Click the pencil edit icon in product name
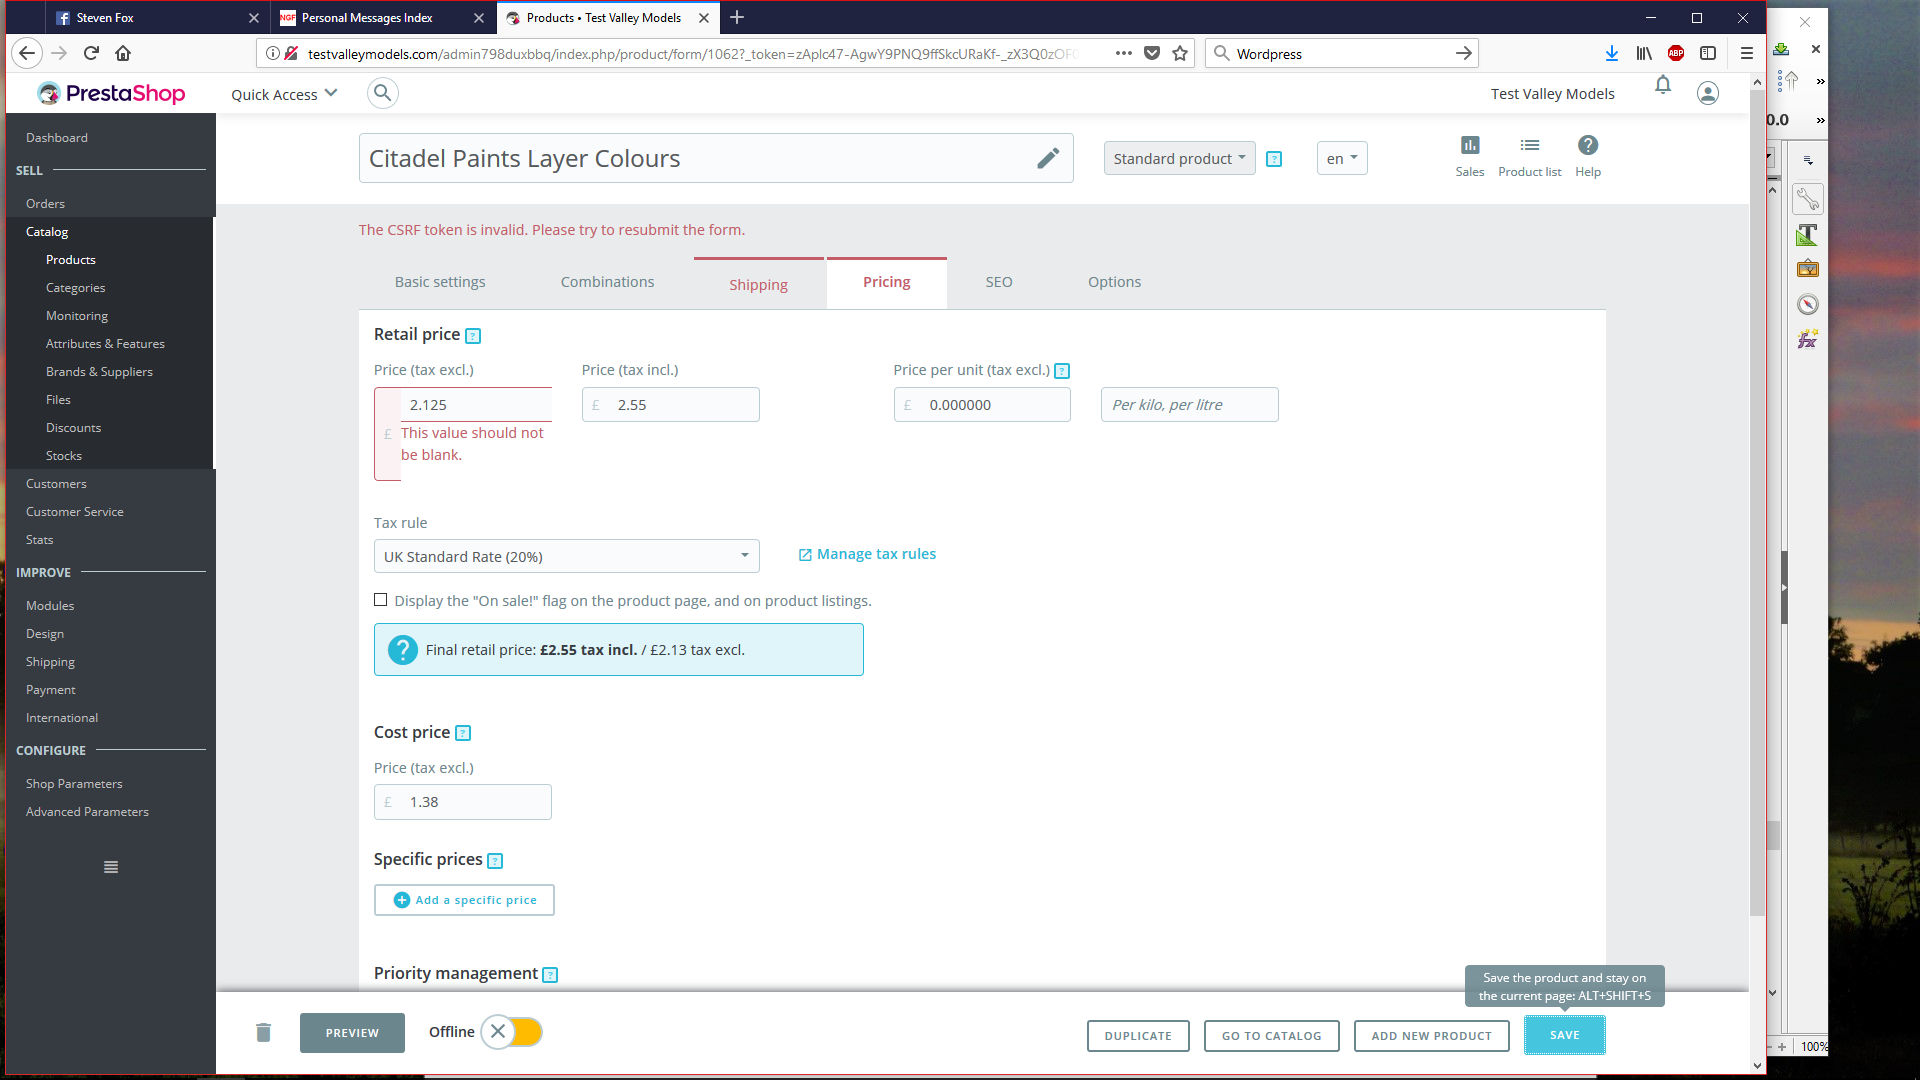Viewport: 1920px width, 1080px height. (1047, 159)
